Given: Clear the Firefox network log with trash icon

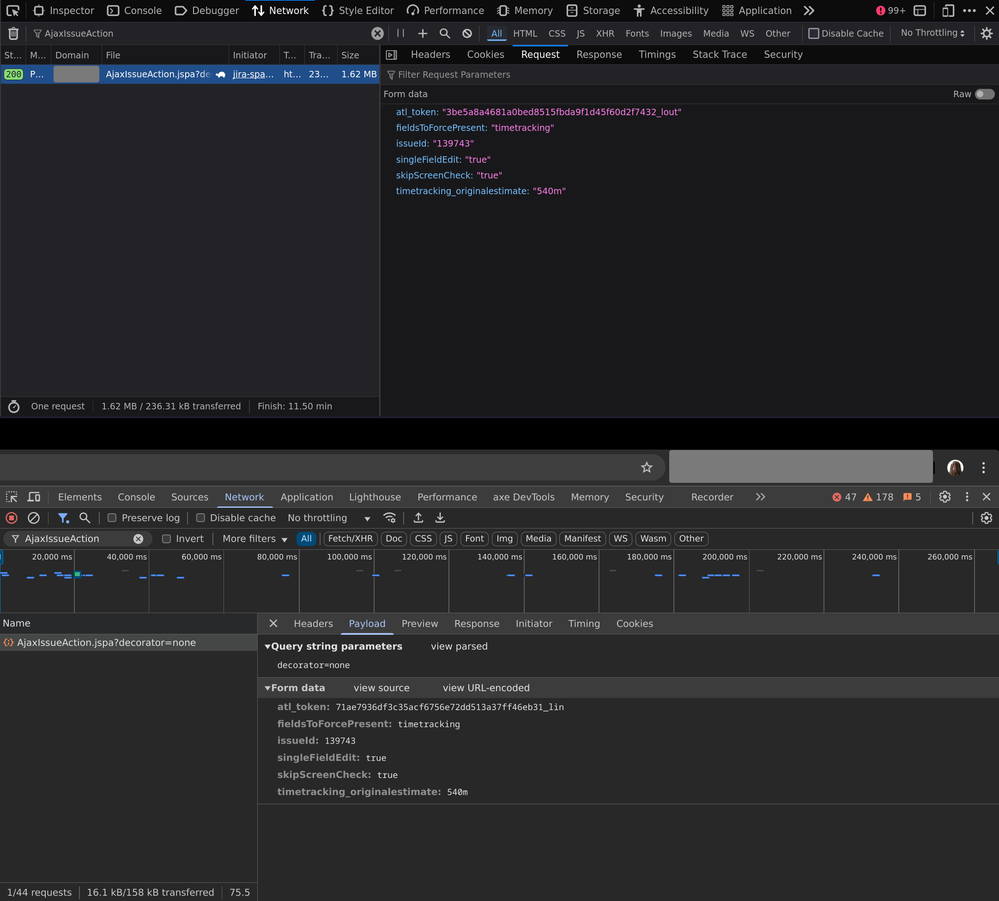Looking at the screenshot, I should [13, 33].
